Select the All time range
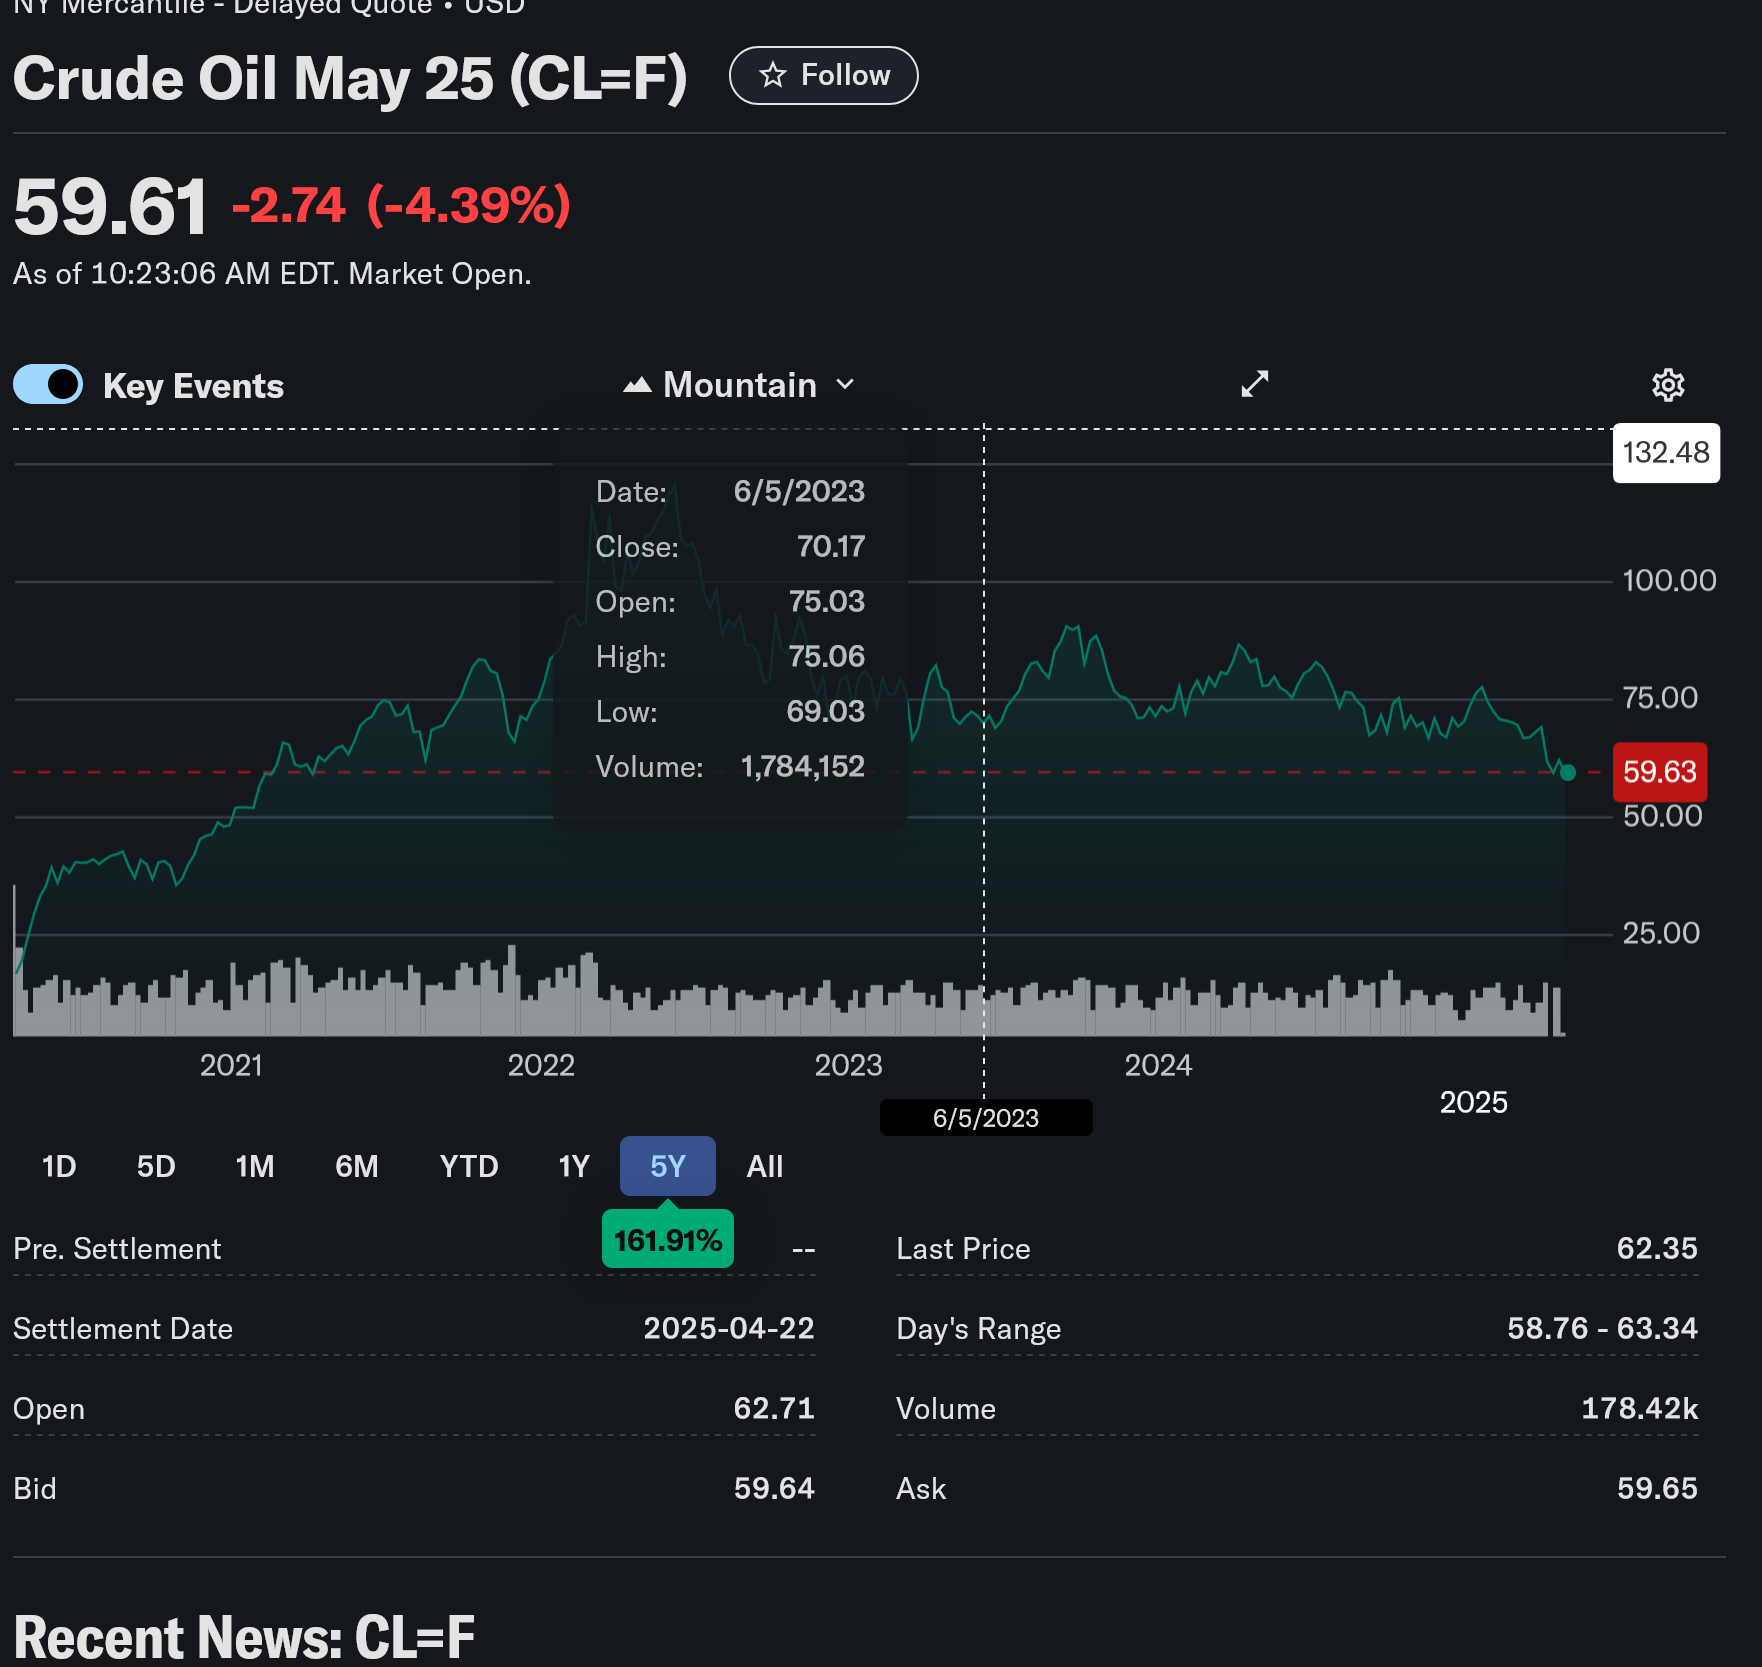 pyautogui.click(x=764, y=1166)
